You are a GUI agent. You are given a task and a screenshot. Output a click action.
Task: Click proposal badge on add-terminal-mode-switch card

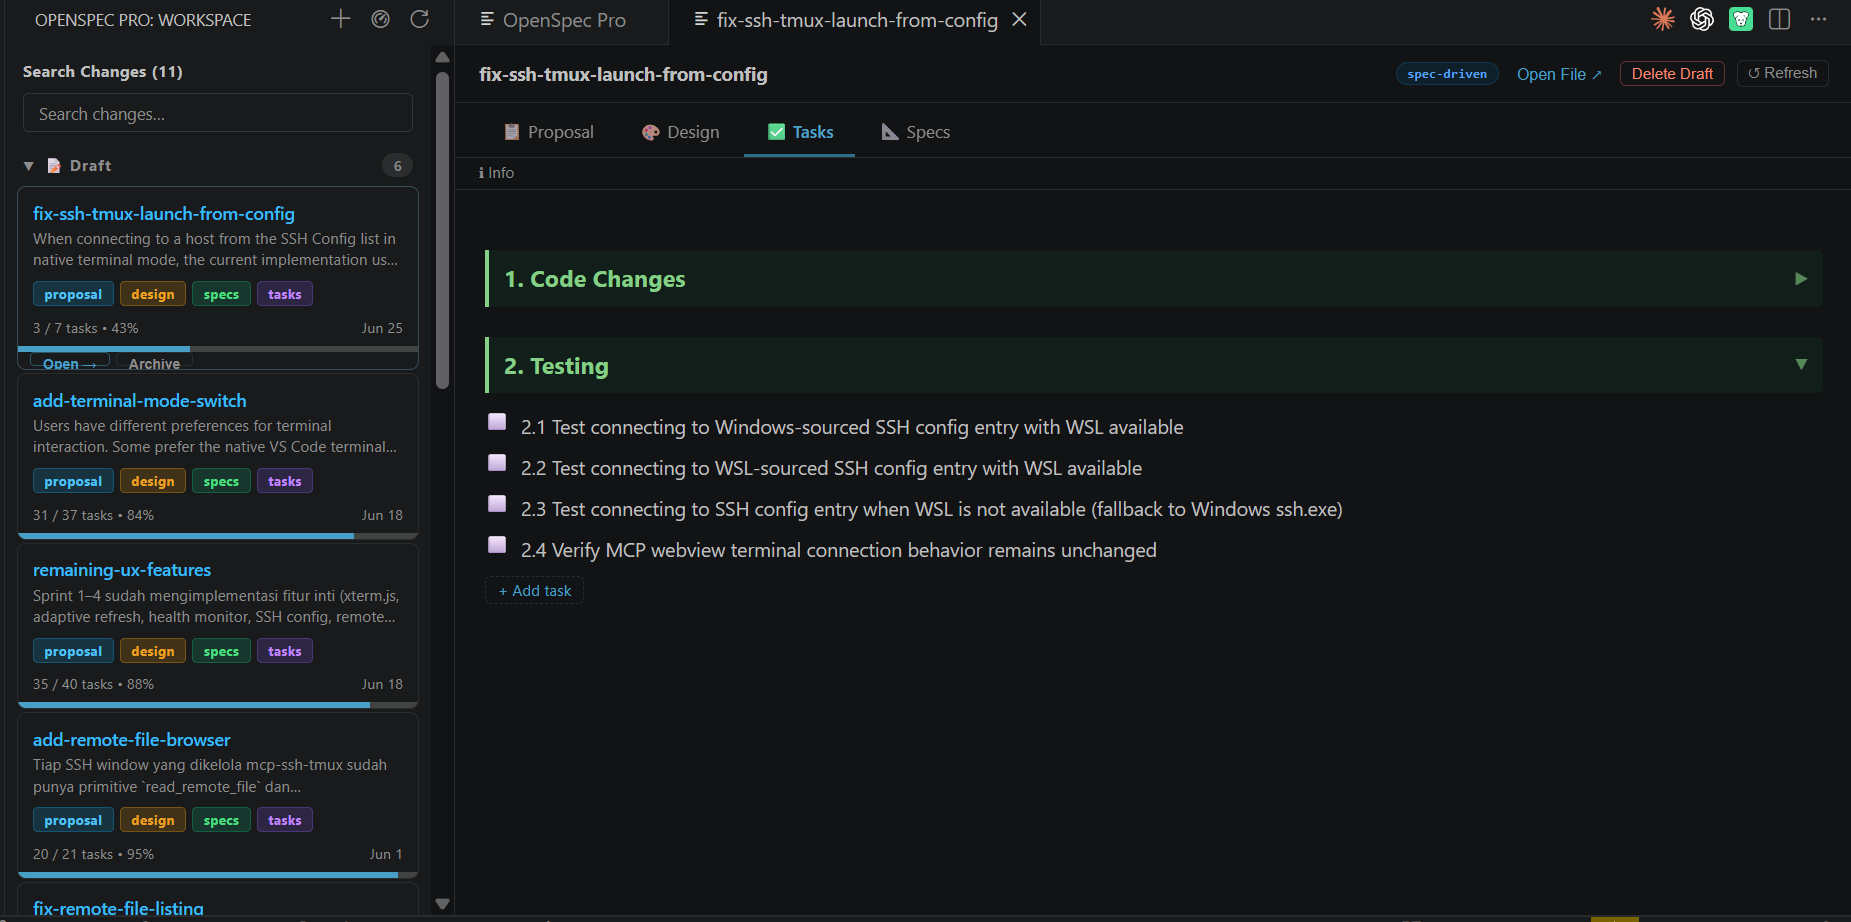coord(73,481)
